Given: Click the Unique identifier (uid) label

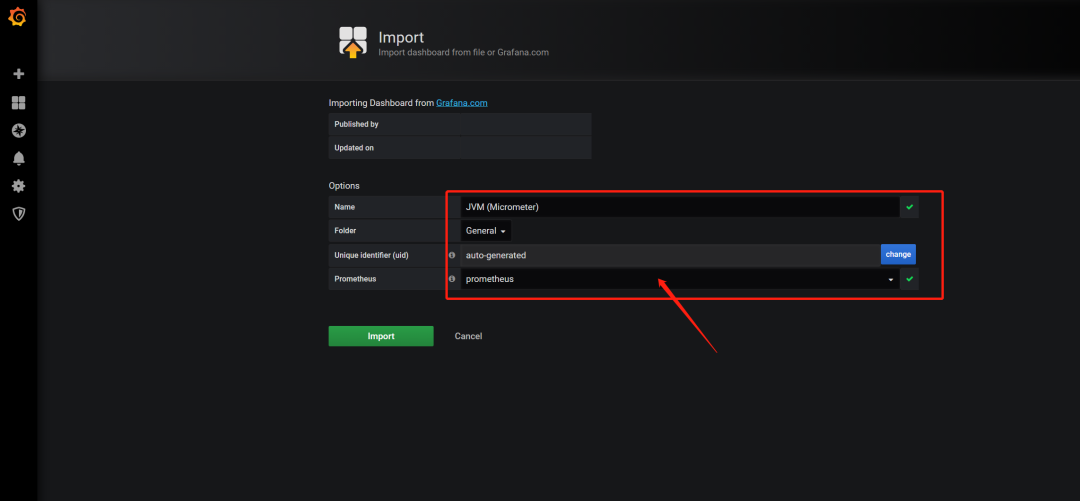Looking at the screenshot, I should pyautogui.click(x=372, y=255).
